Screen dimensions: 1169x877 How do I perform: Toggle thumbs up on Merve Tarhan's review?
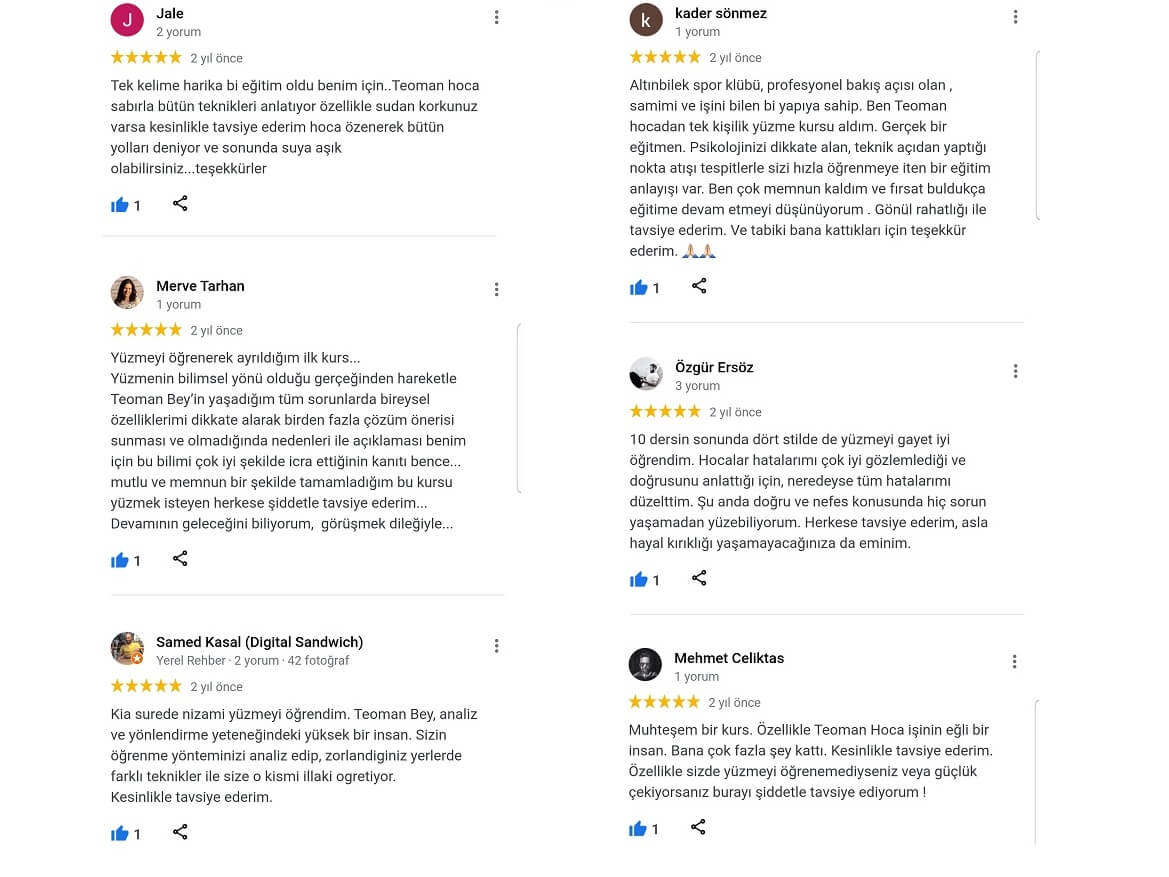[x=120, y=560]
